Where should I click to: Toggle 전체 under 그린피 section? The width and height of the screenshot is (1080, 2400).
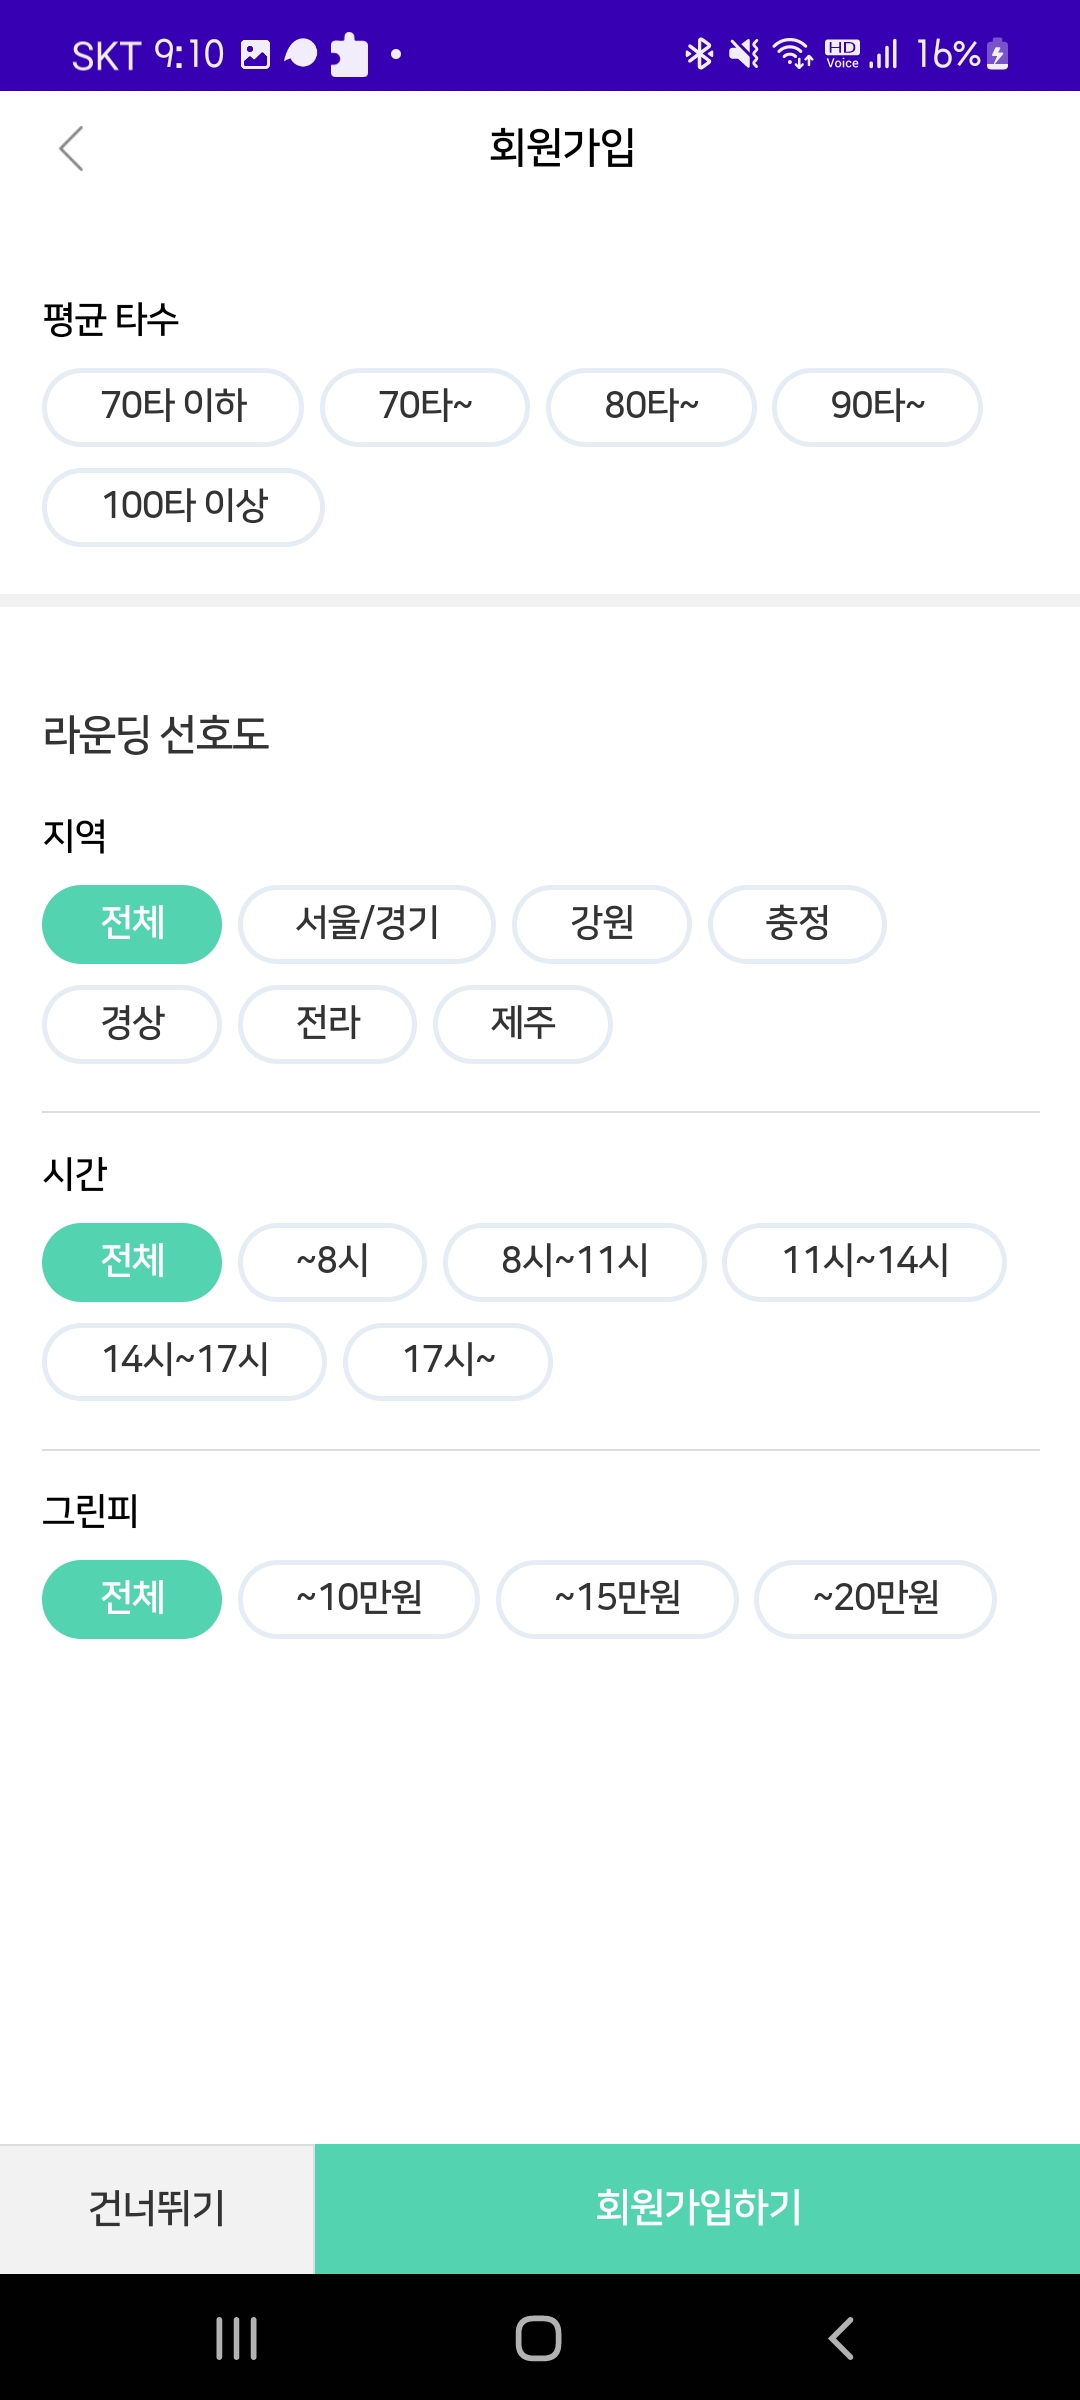pos(132,1599)
